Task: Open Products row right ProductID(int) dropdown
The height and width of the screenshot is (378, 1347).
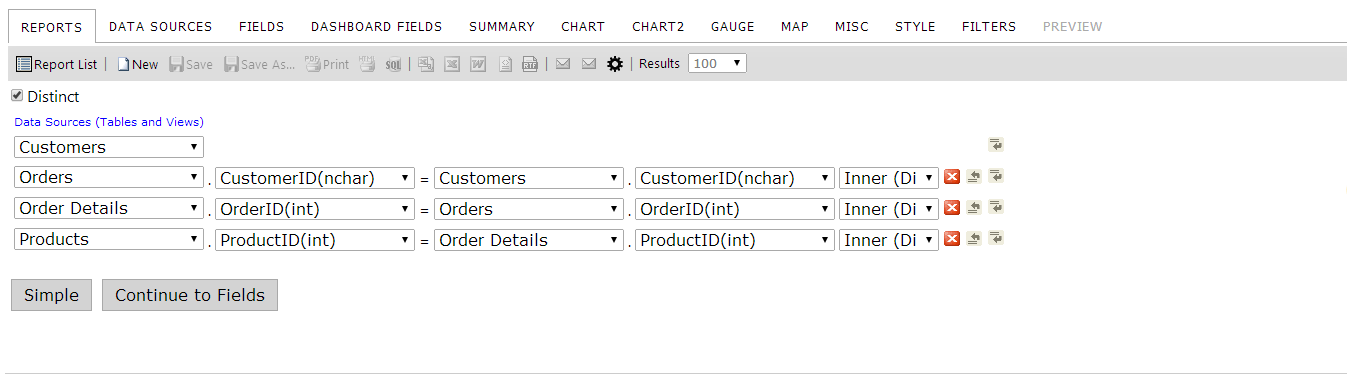Action: pos(734,240)
